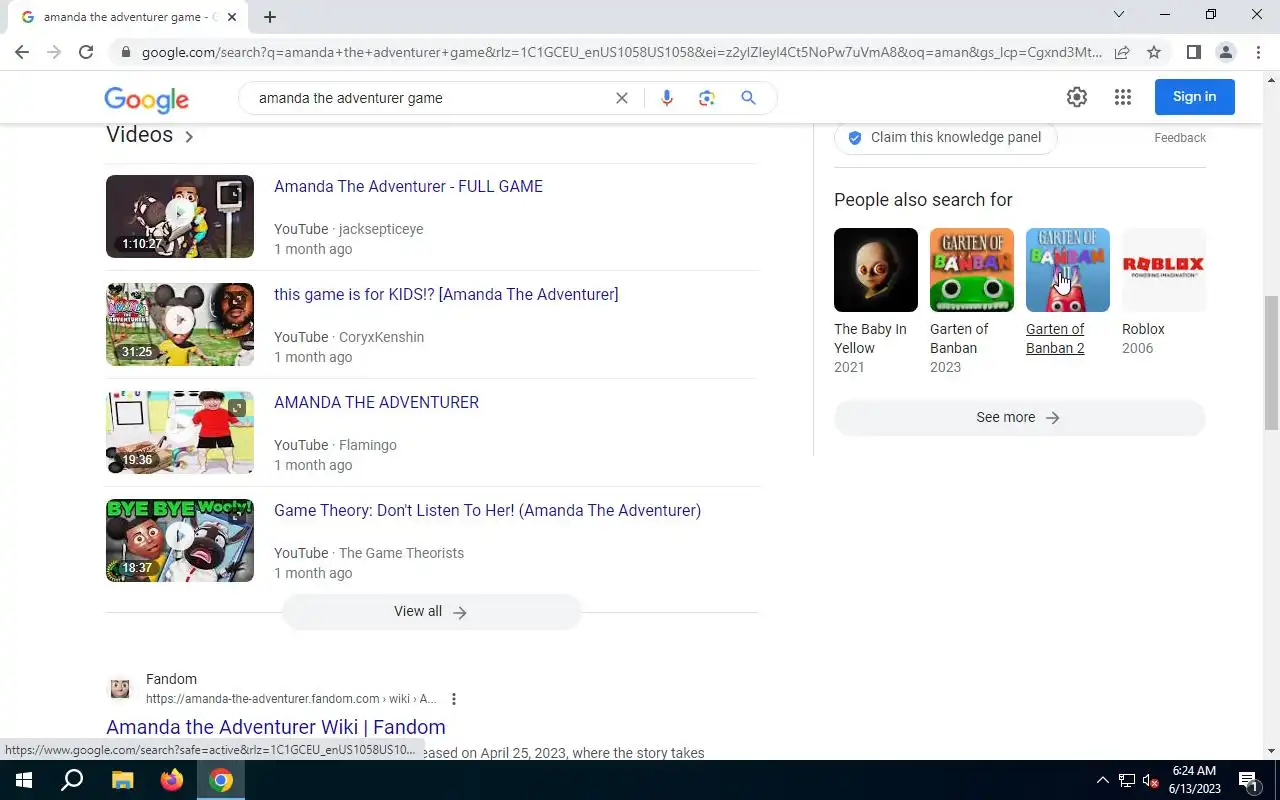This screenshot has width=1280, height=800.
Task: Click the Sign in button
Action: pos(1195,97)
